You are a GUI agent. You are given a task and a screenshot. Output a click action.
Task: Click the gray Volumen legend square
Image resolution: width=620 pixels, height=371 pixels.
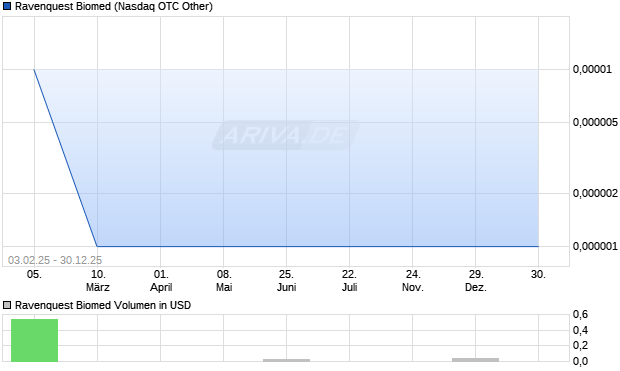[x=7, y=305]
